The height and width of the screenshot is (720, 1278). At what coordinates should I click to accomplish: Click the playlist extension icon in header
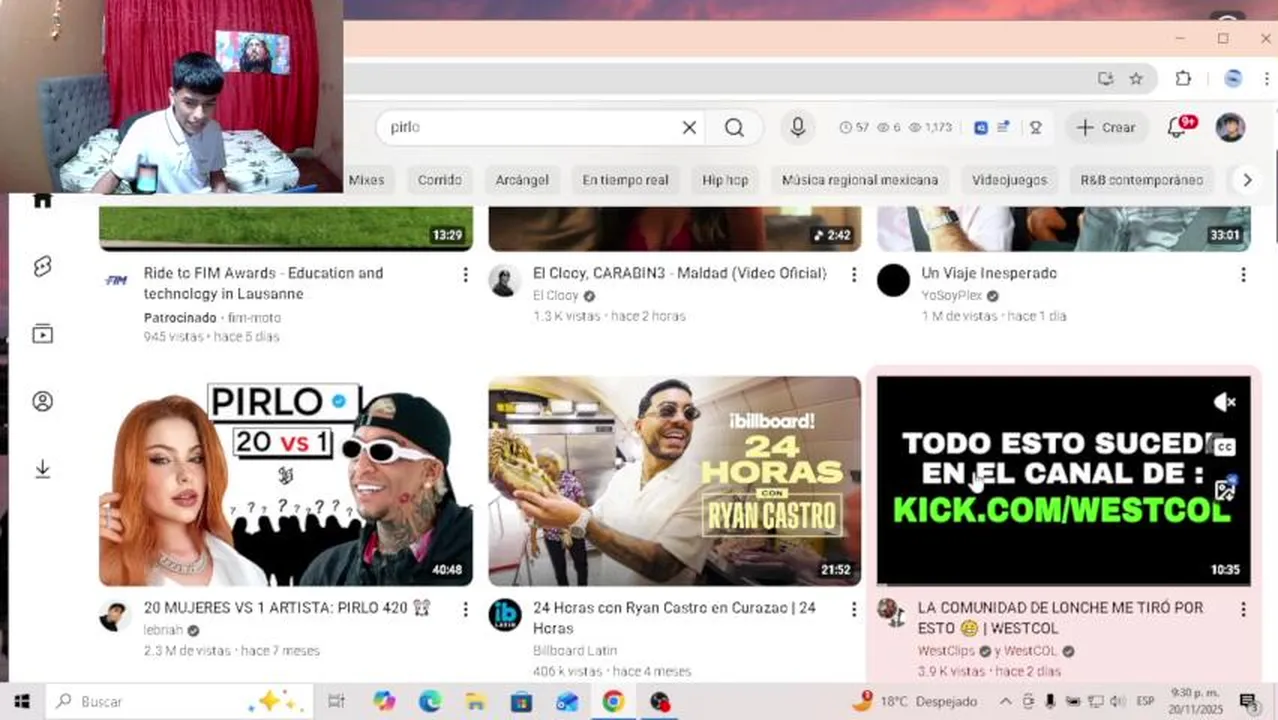coord(1003,127)
